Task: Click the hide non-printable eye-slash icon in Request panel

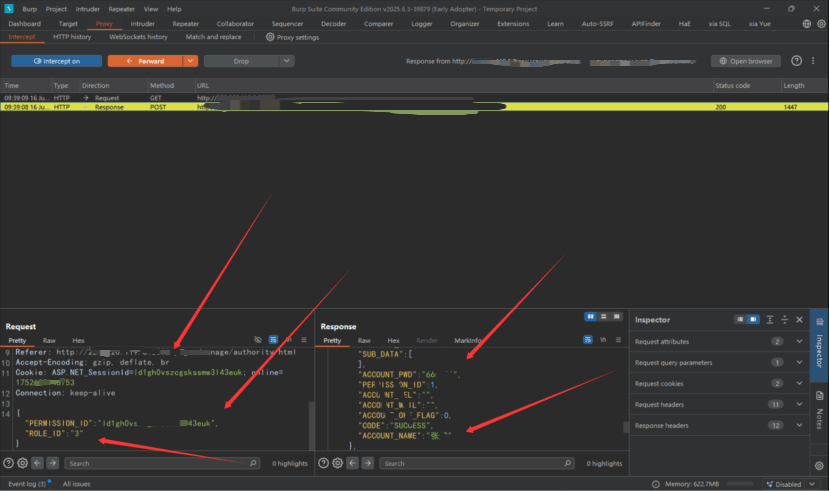Action: click(258, 339)
